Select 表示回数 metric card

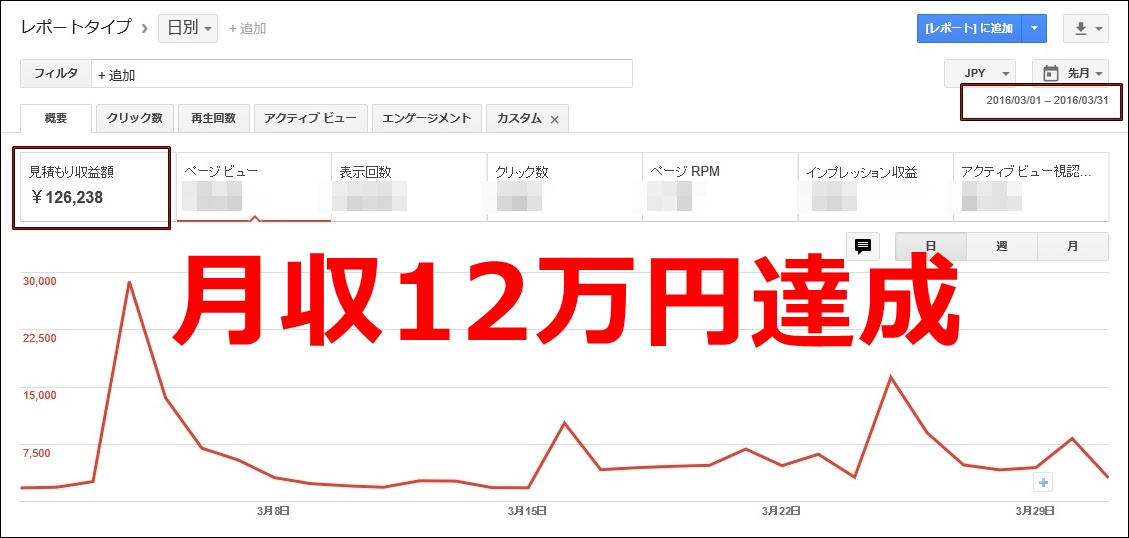pos(409,187)
